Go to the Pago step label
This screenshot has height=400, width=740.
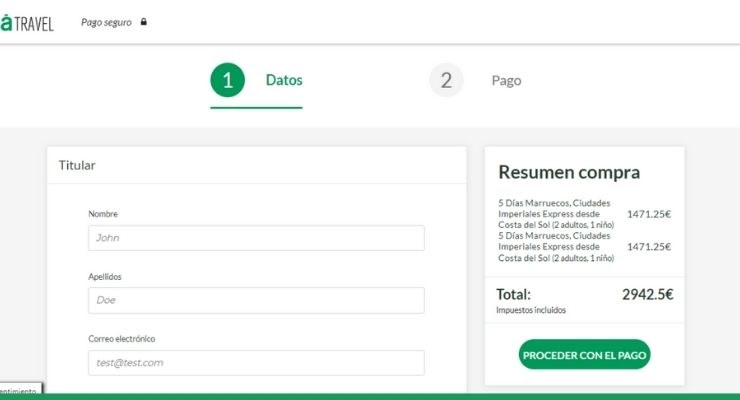506,81
